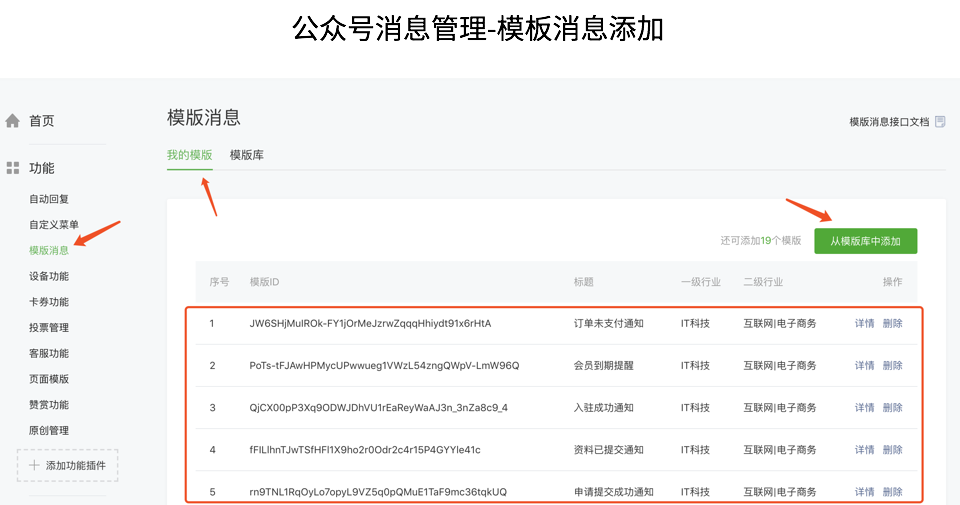Click template ID starting with QjCX00pP3Xq9
The height and width of the screenshot is (505, 960).
click(x=378, y=408)
